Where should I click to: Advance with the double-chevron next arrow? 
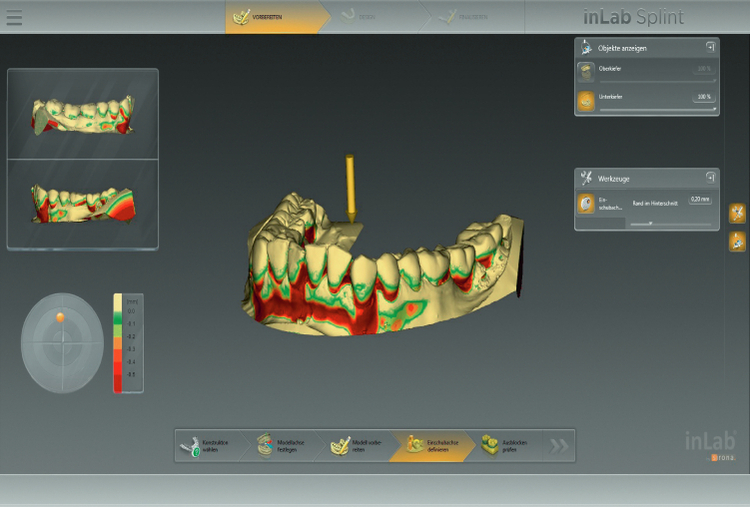click(x=559, y=446)
